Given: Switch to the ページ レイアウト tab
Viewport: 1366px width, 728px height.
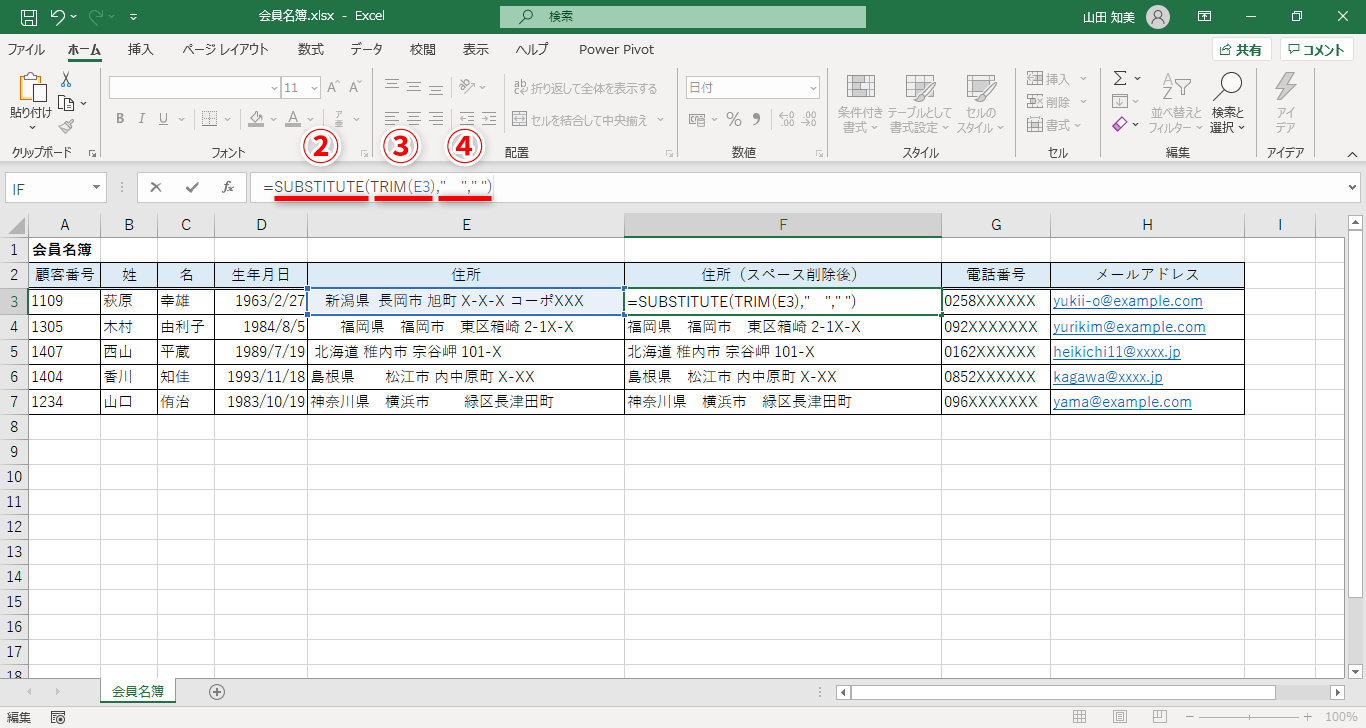Looking at the screenshot, I should click(x=225, y=49).
